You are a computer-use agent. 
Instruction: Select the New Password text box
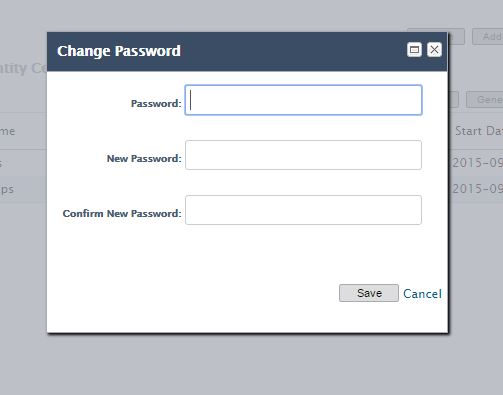[303, 155]
